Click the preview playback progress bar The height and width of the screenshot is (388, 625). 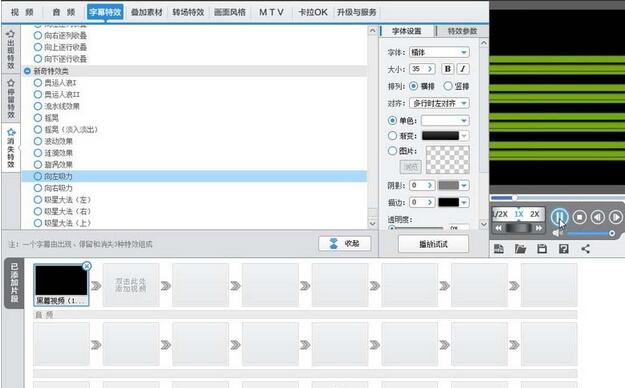click(x=557, y=197)
